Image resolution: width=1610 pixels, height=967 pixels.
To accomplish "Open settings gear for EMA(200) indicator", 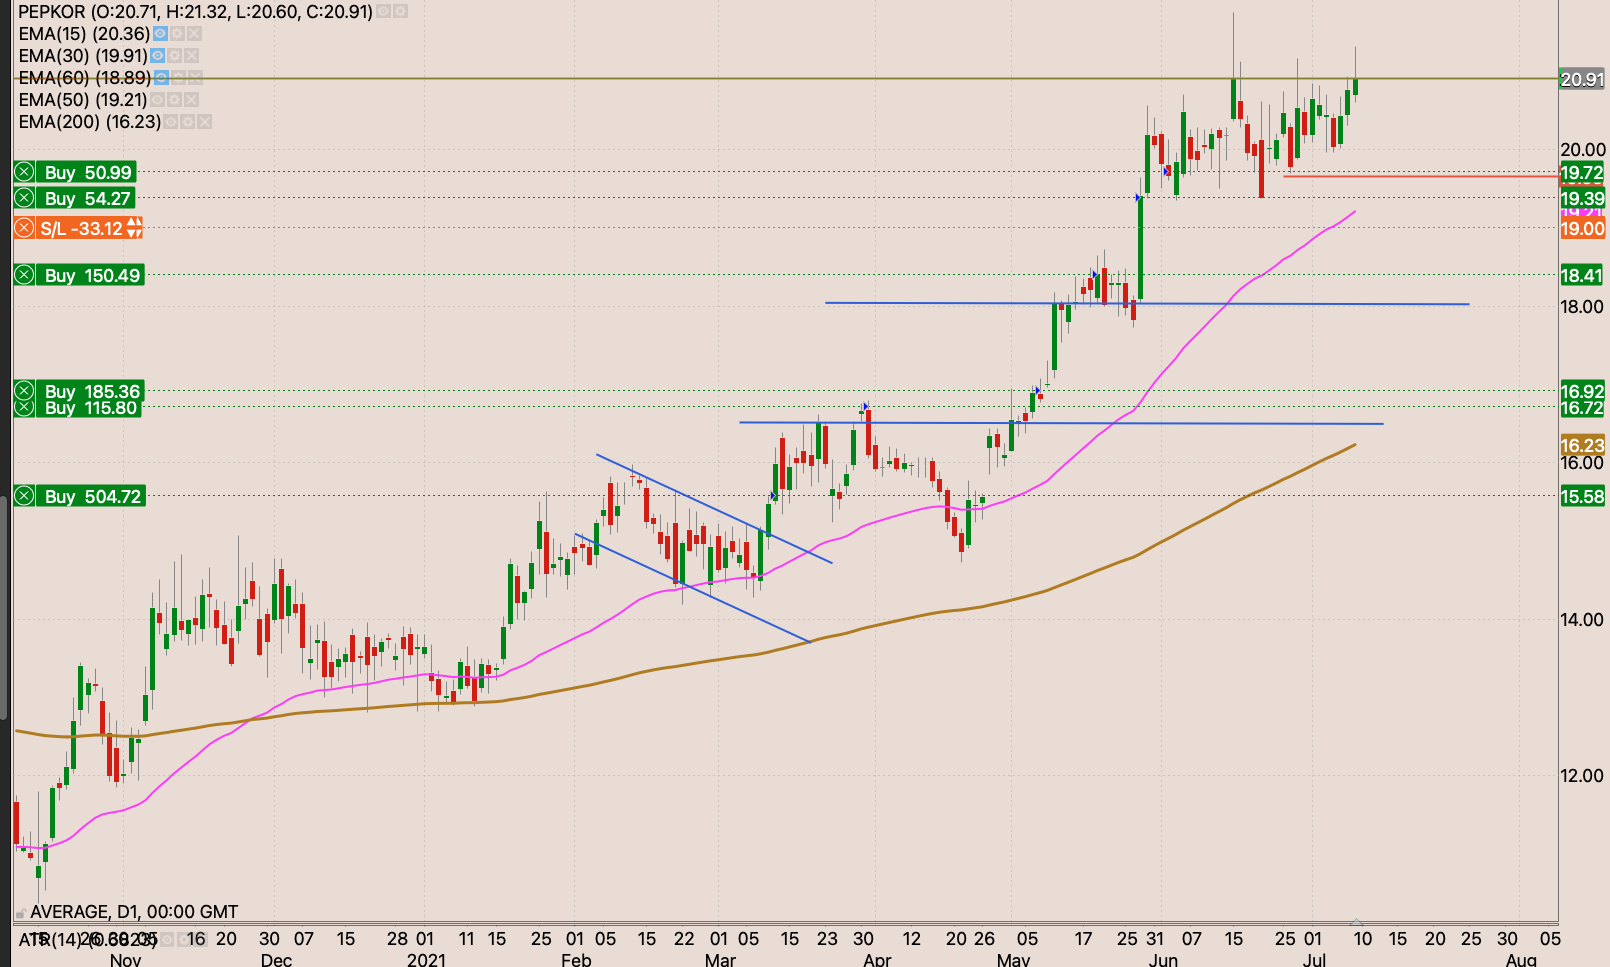I will (x=187, y=122).
